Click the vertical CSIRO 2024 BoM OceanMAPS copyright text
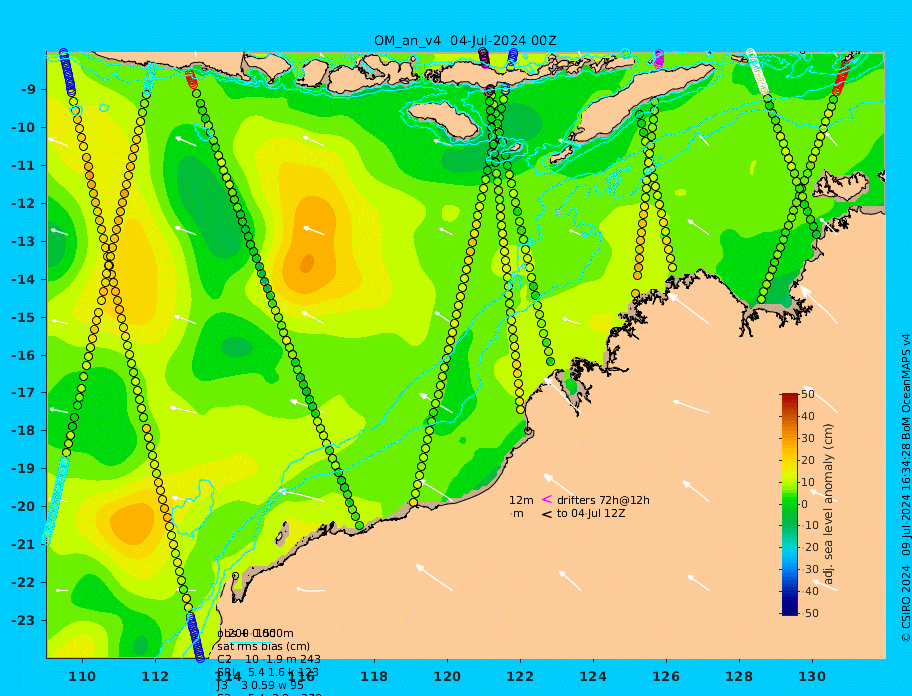The width and height of the screenshot is (912, 696). (x=905, y=488)
